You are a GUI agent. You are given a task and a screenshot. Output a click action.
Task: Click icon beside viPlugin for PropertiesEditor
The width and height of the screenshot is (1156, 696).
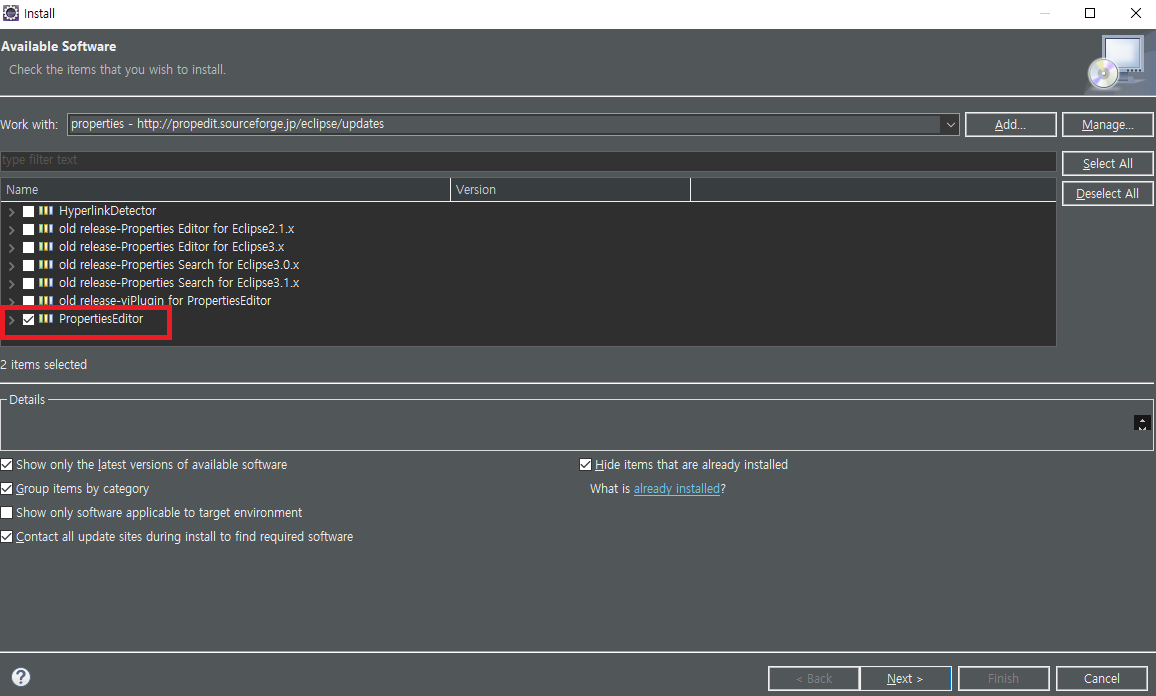pos(46,300)
